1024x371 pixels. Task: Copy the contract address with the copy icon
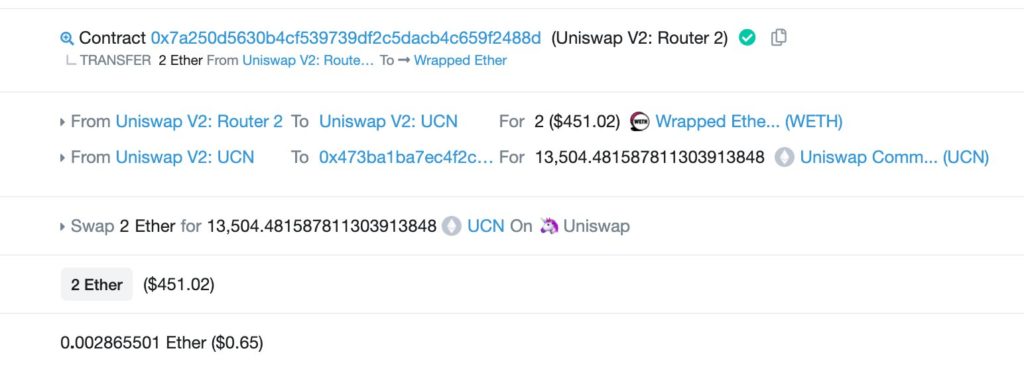[x=778, y=38]
